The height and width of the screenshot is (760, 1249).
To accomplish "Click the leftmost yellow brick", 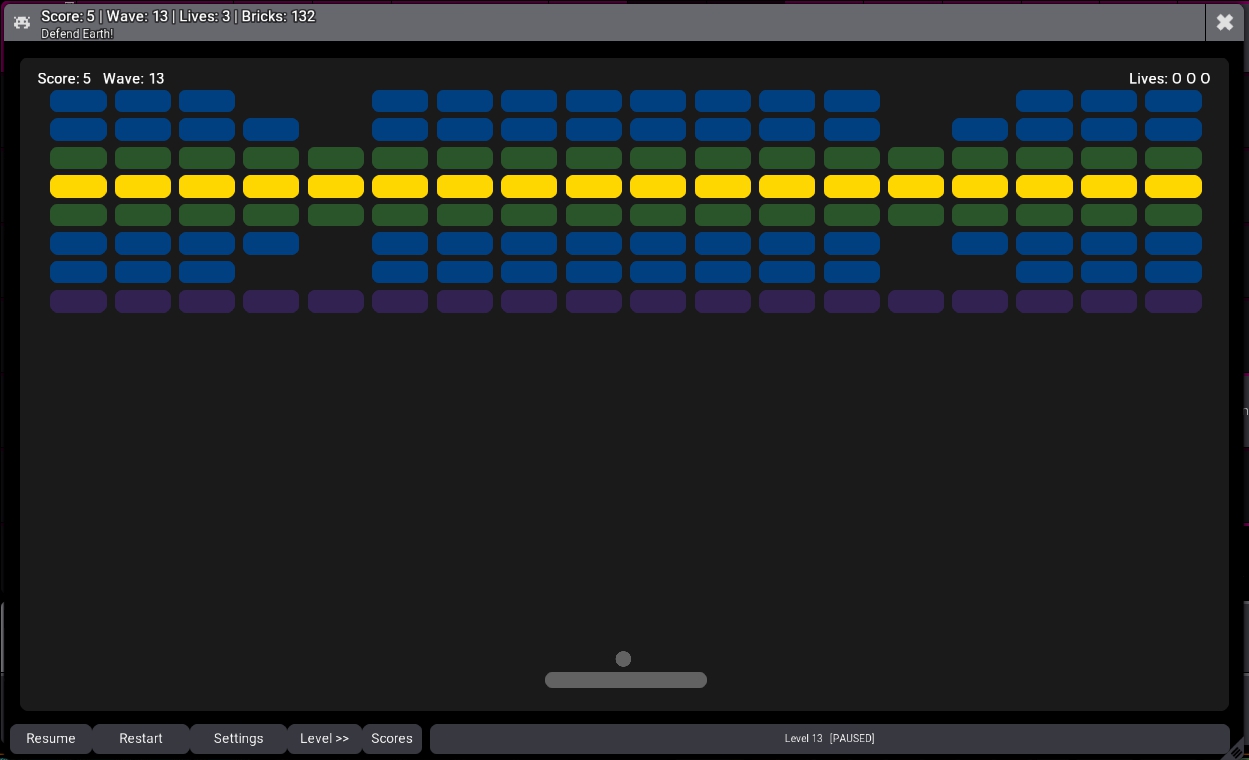I will point(78,186).
